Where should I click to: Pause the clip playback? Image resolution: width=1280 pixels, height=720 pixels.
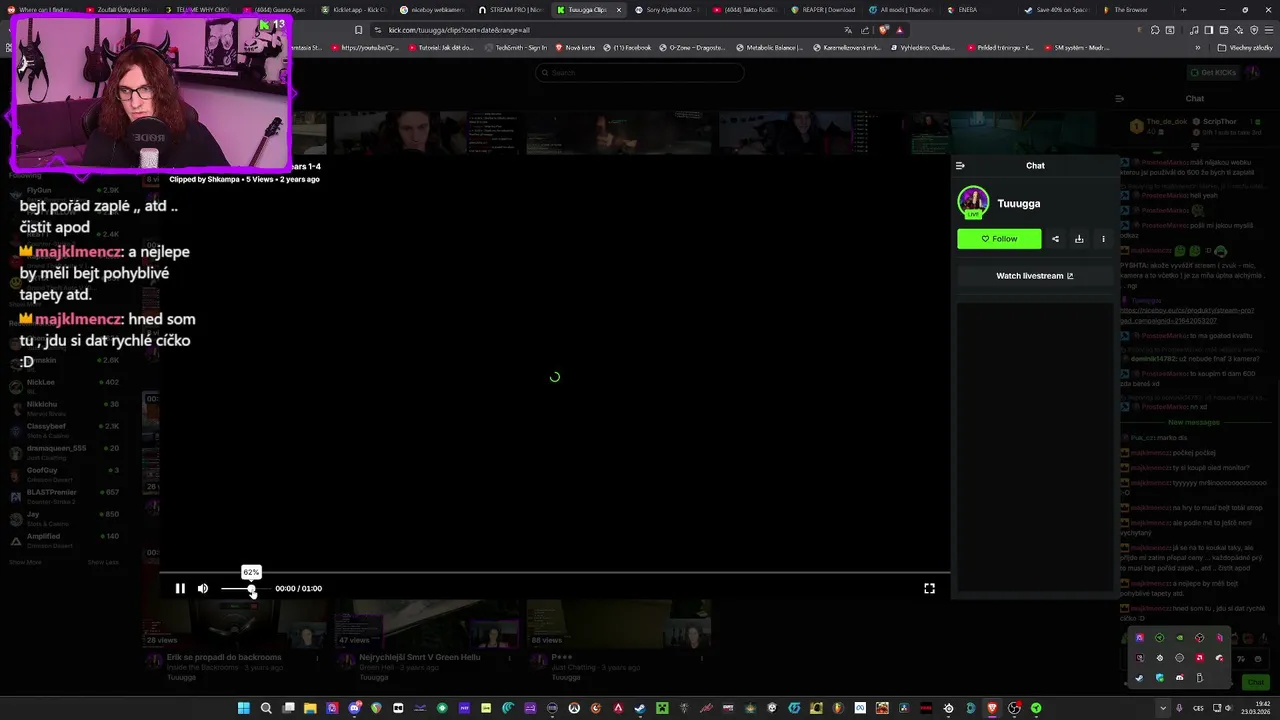click(180, 588)
